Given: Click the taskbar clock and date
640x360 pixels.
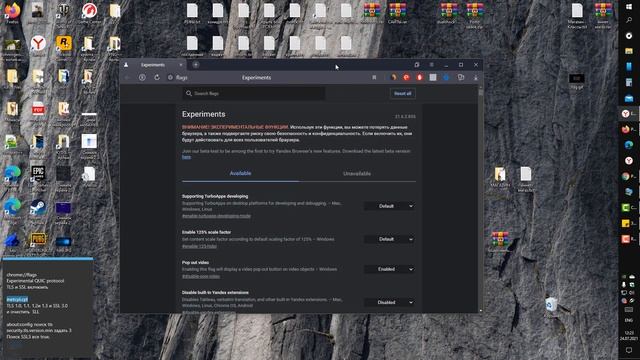Looking at the screenshot, I should 629,336.
